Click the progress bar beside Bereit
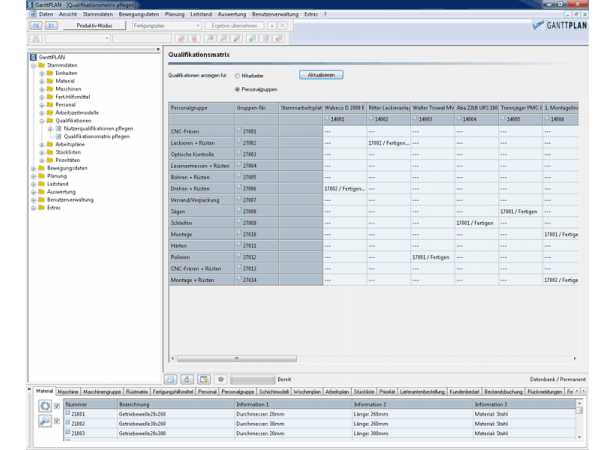 coord(252,379)
